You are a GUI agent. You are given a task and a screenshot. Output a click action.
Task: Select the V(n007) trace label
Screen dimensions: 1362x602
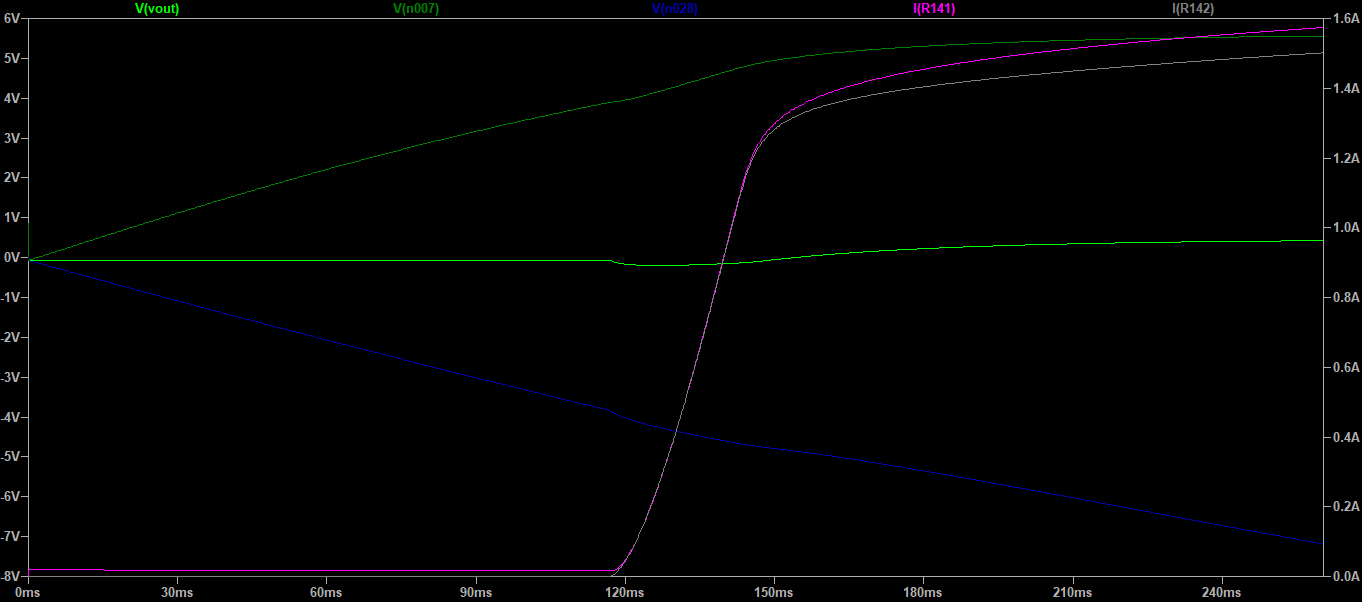[416, 8]
